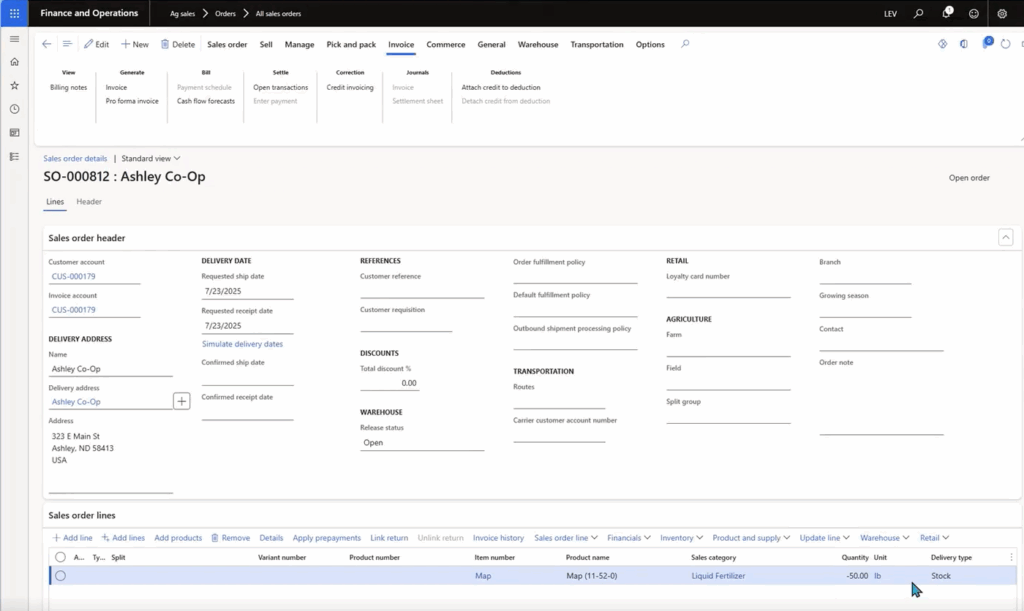Click Delete in the action pane
Screen dimensions: 1024x611
[178, 44]
